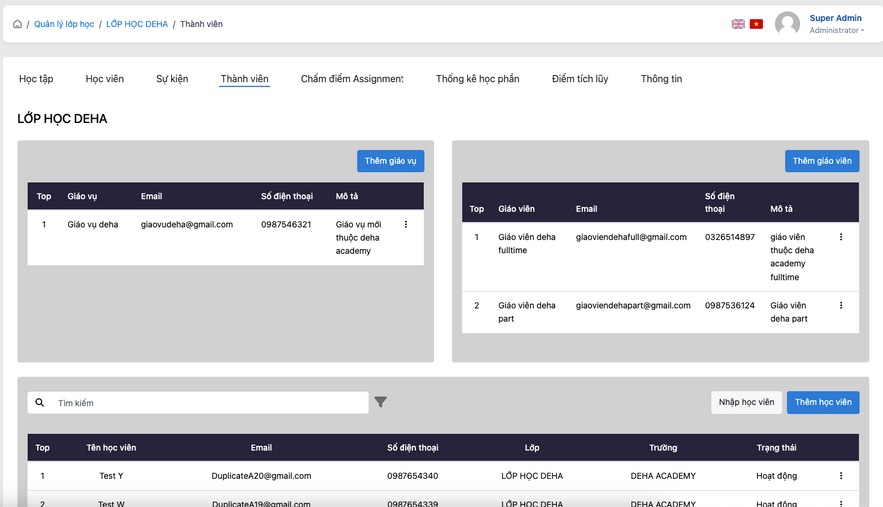Image resolution: width=883 pixels, height=507 pixels.
Task: Open the Sự kiện tab
Action: [x=172, y=79]
